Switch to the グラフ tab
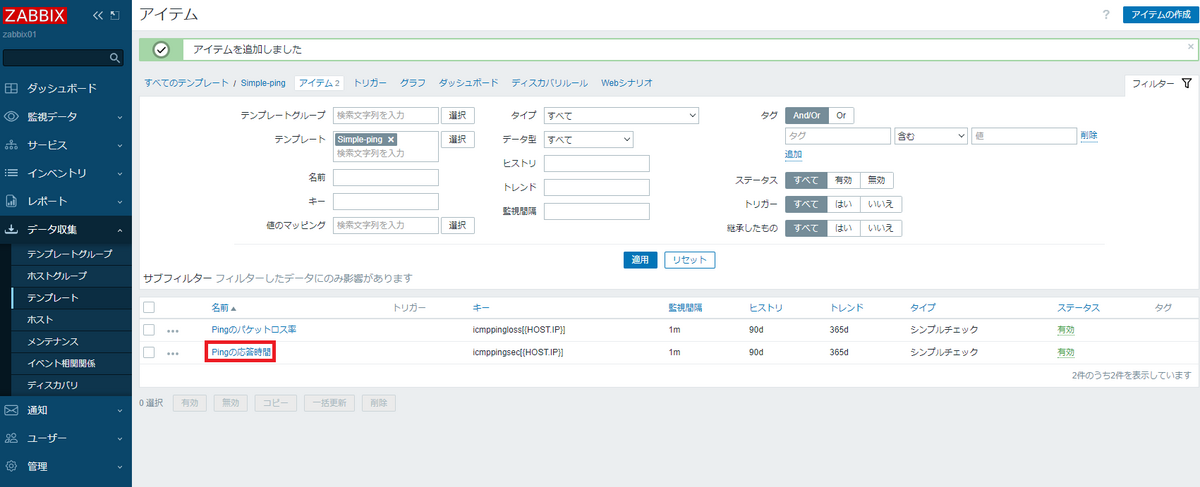The width and height of the screenshot is (1200, 487). click(x=412, y=83)
